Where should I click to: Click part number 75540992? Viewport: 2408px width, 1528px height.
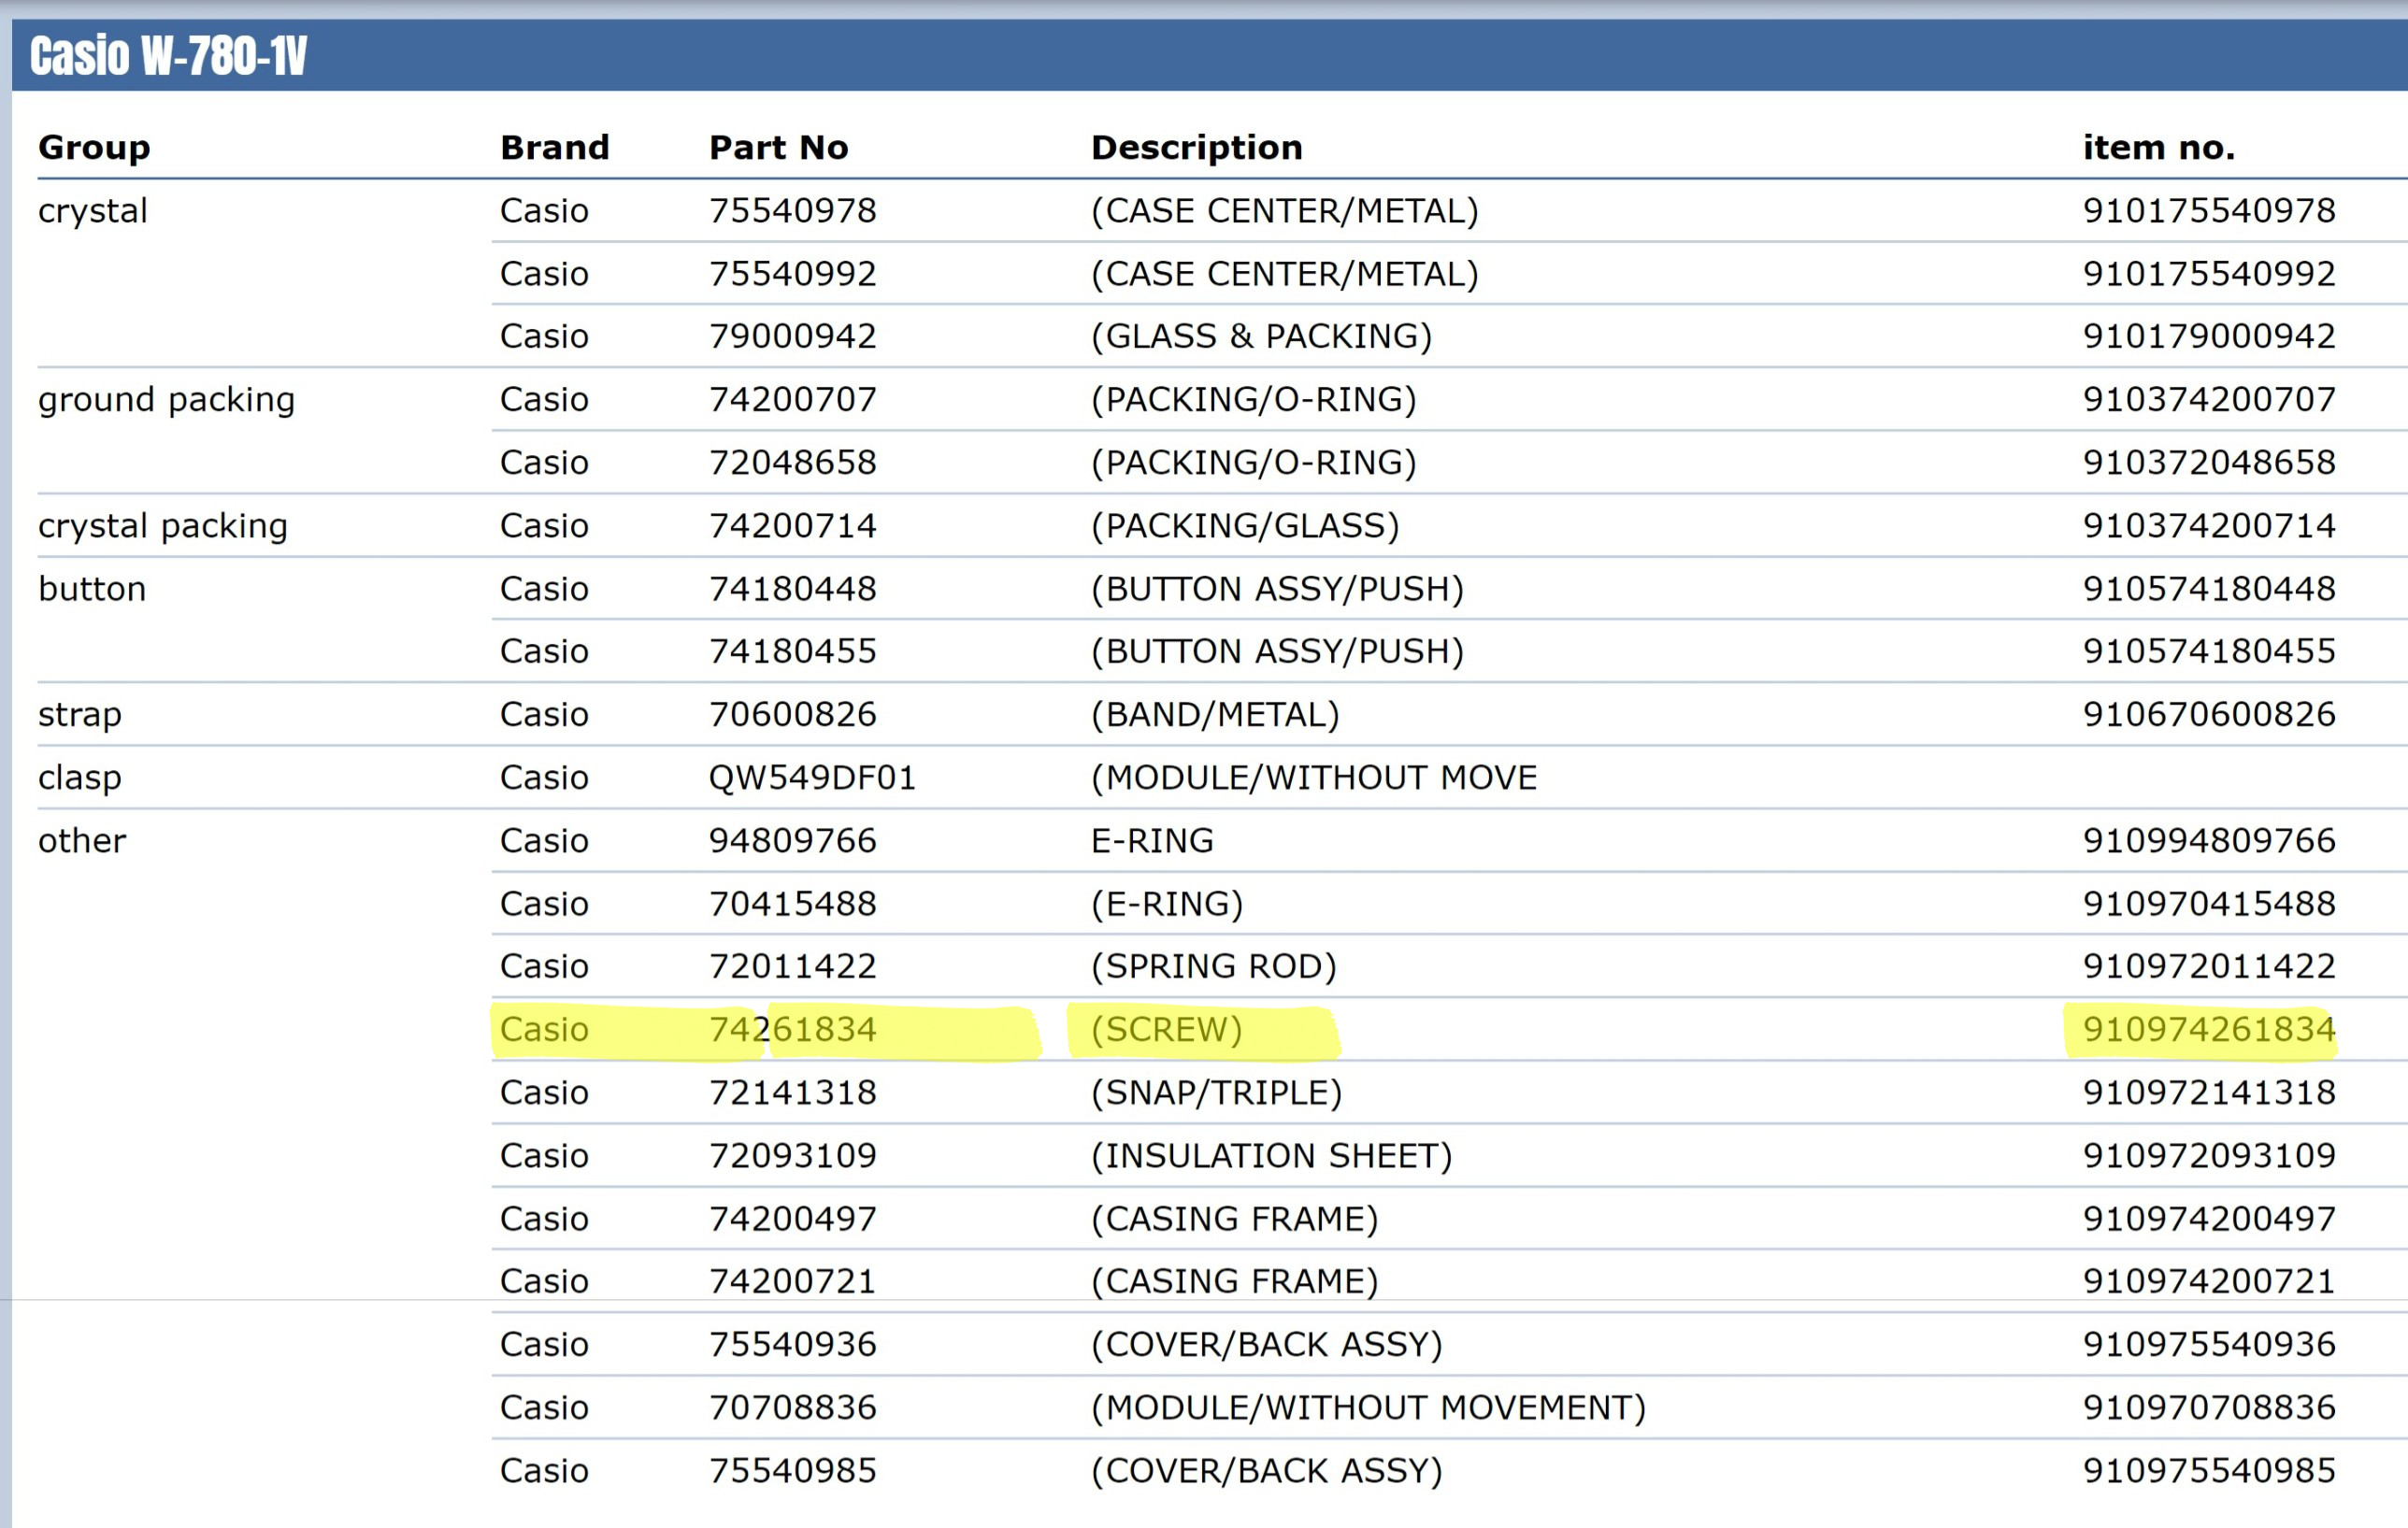793,274
